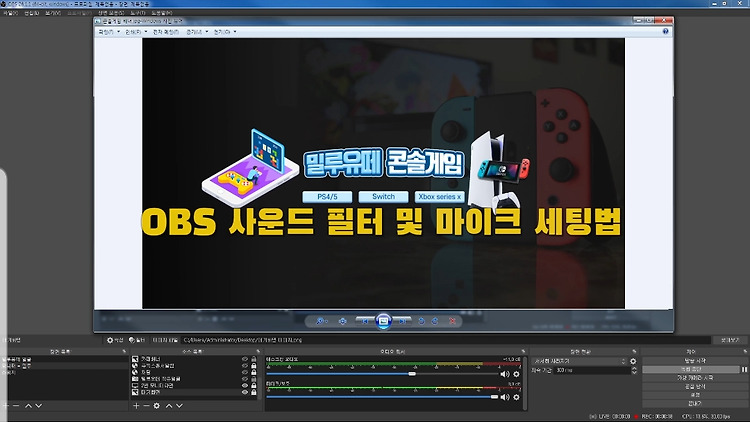Open the desktop audio gear settings
750x422 pixels.
pos(516,374)
